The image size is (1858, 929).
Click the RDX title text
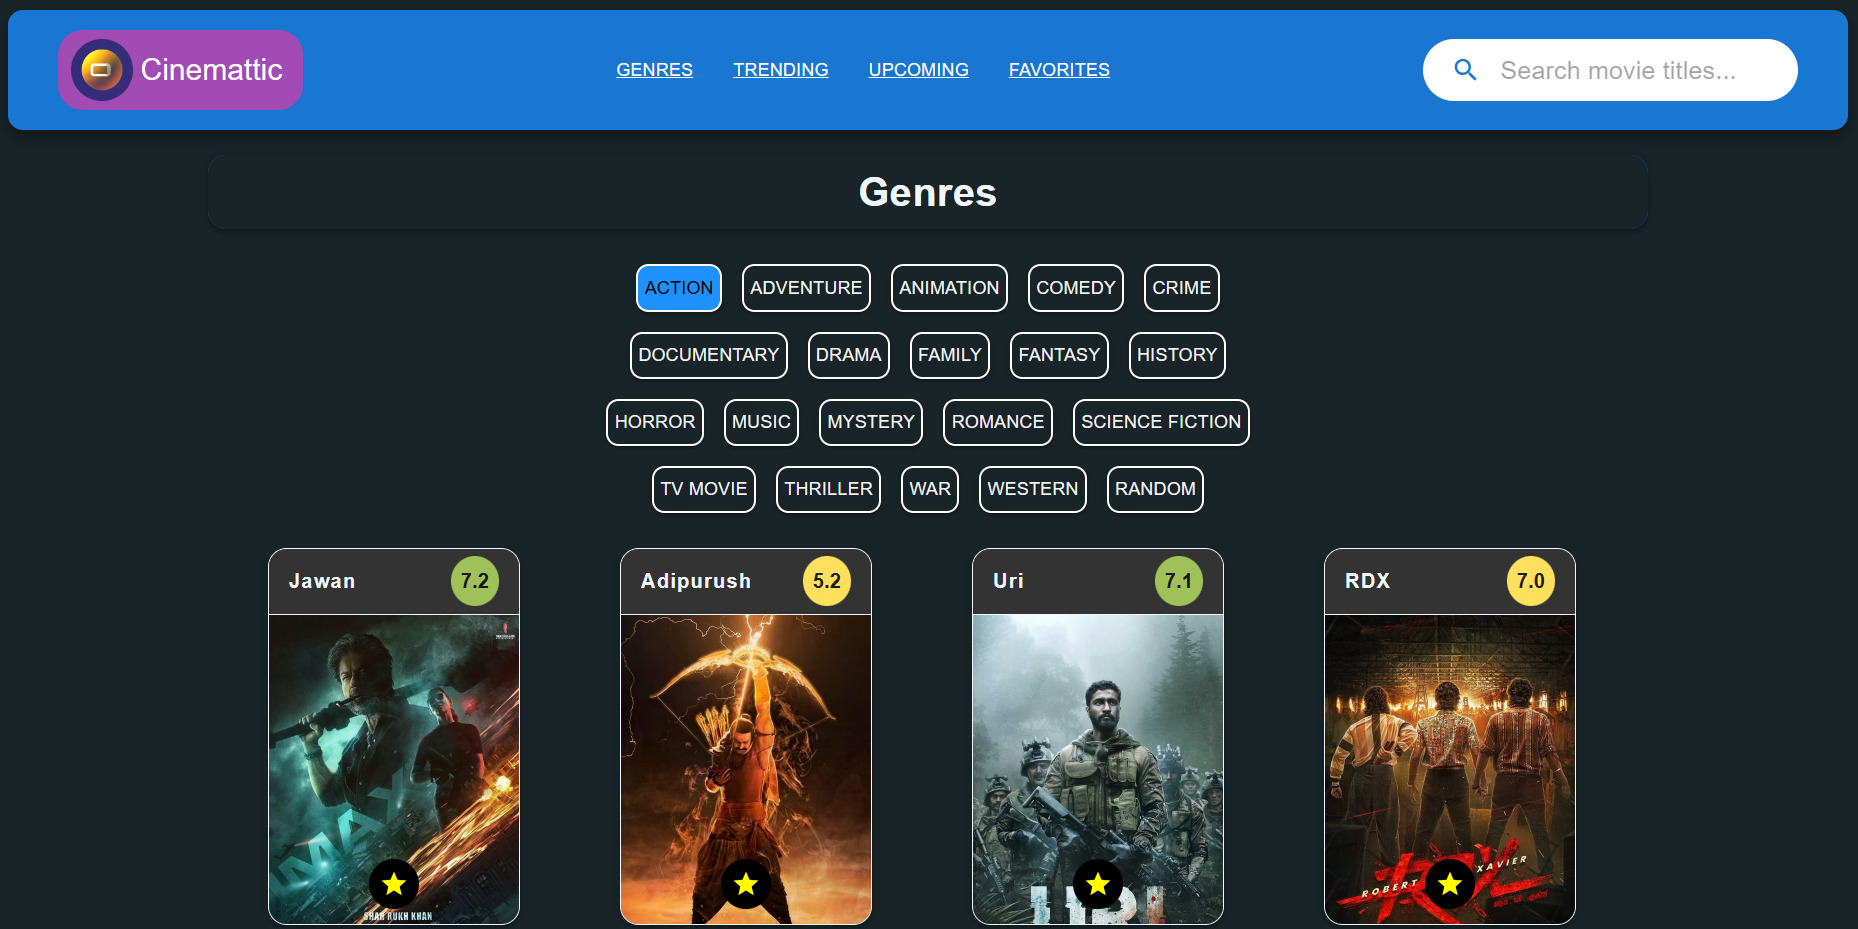pos(1367,581)
